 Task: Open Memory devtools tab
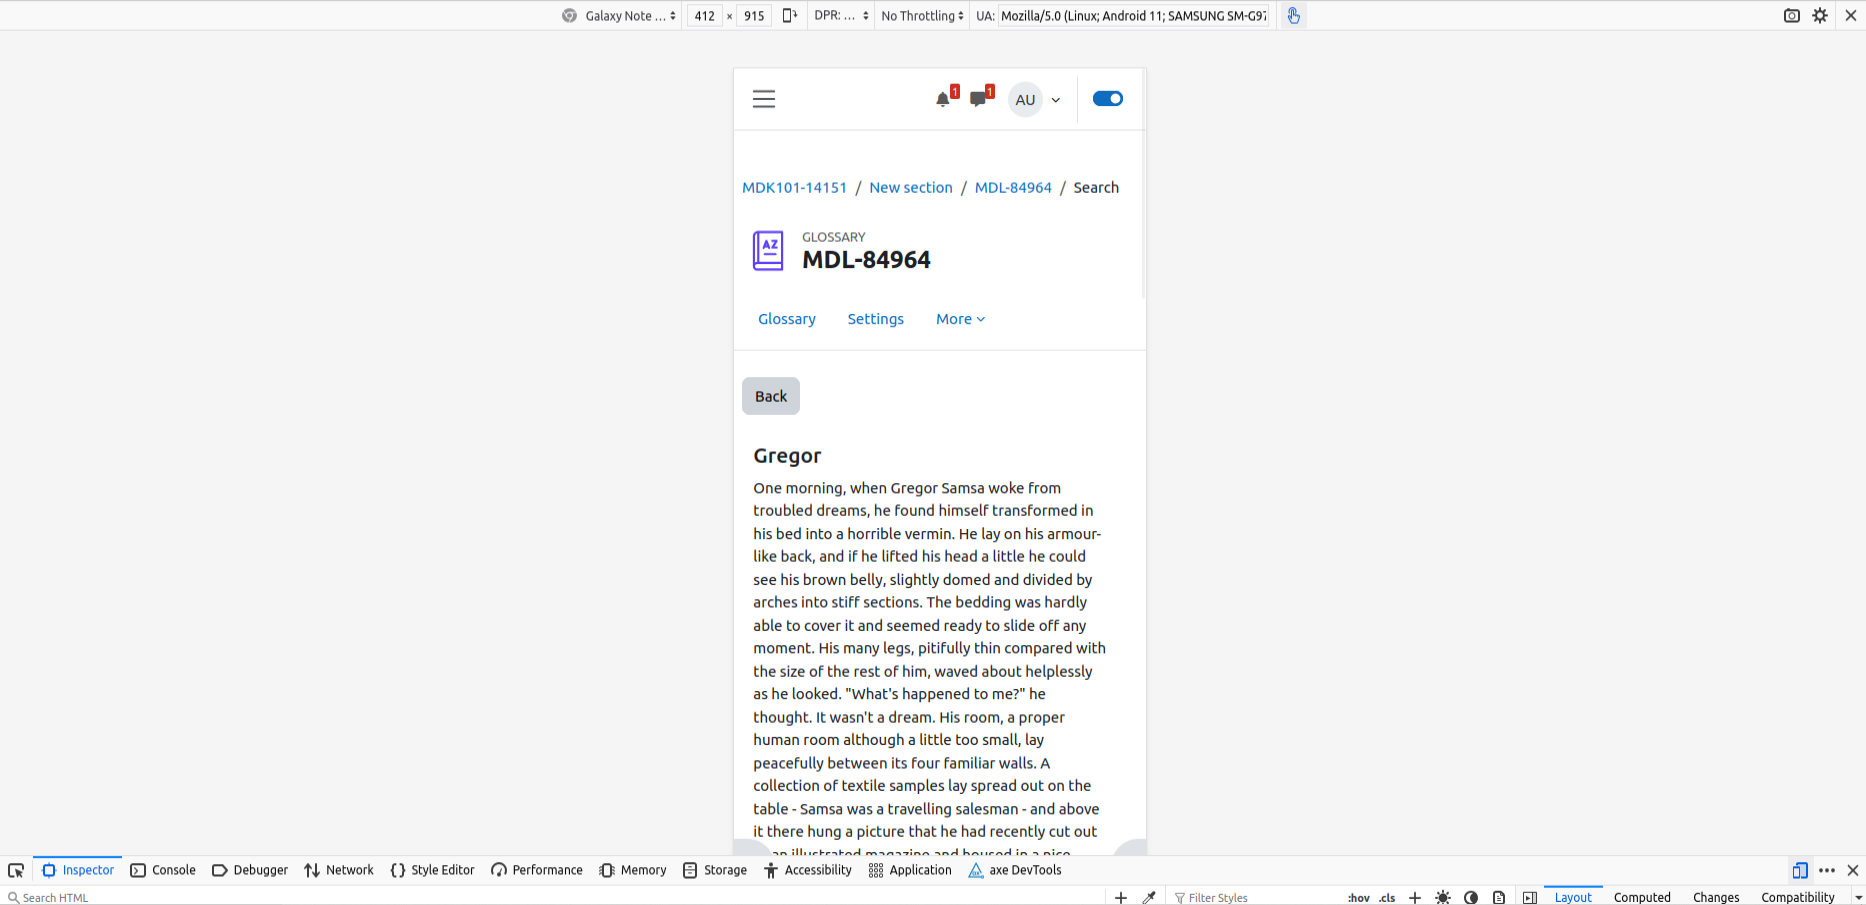click(633, 870)
